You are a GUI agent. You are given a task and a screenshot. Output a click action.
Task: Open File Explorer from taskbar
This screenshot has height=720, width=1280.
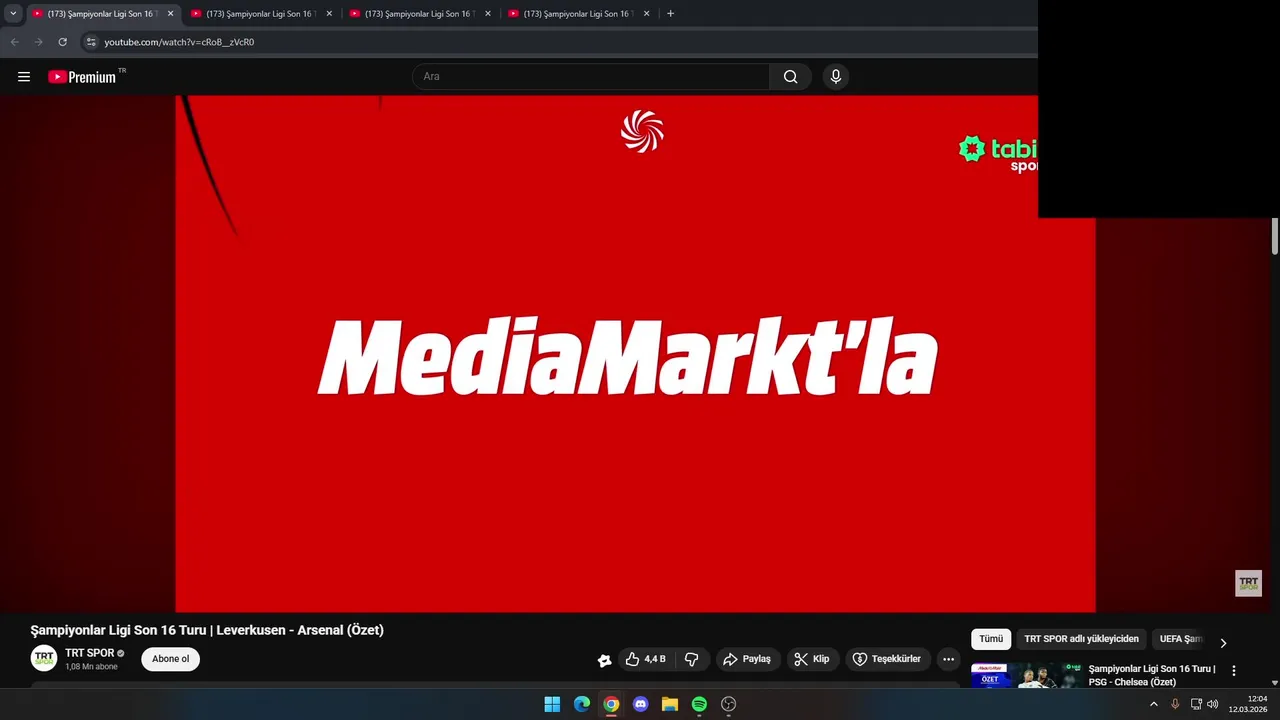tap(670, 704)
